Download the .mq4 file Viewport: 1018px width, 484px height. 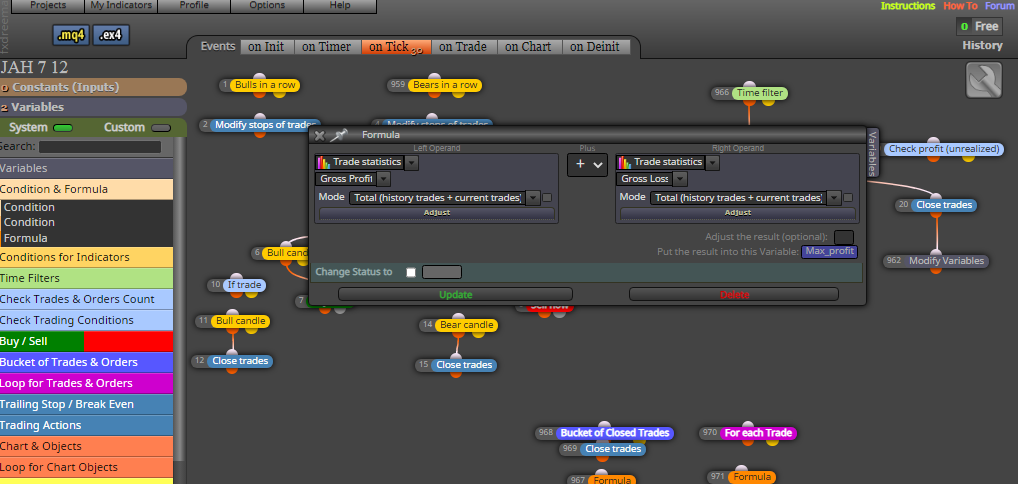point(71,36)
